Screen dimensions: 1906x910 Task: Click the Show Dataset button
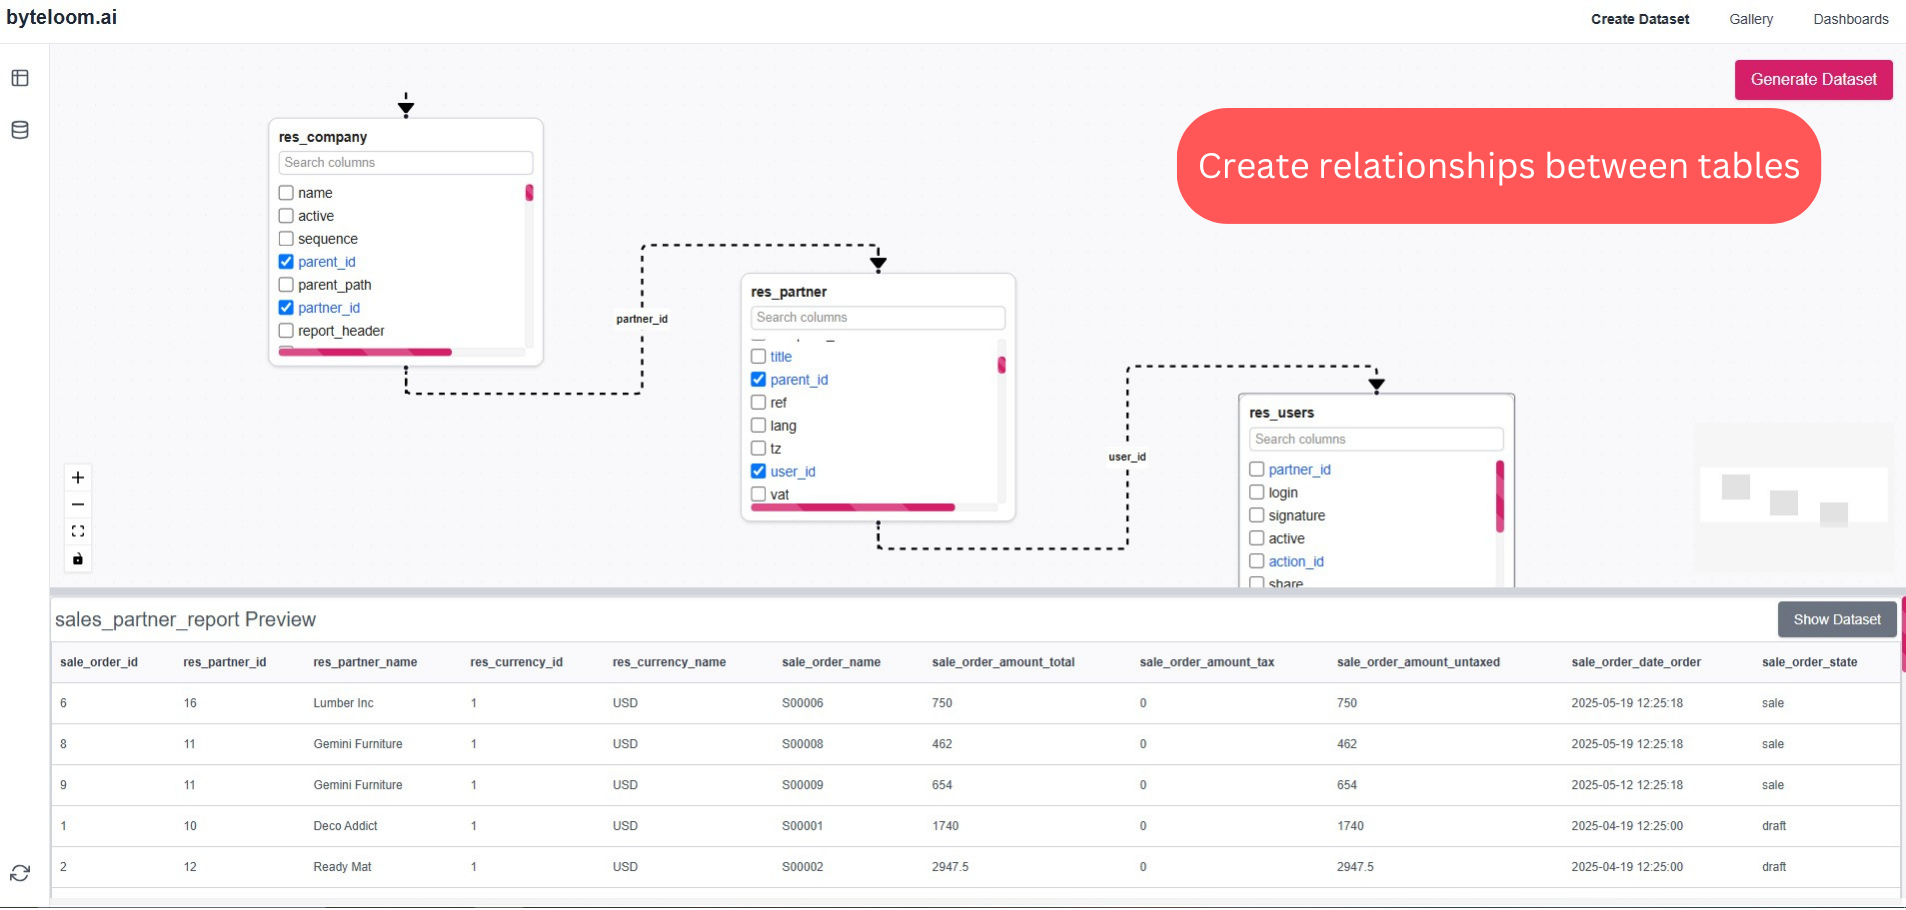tap(1837, 620)
